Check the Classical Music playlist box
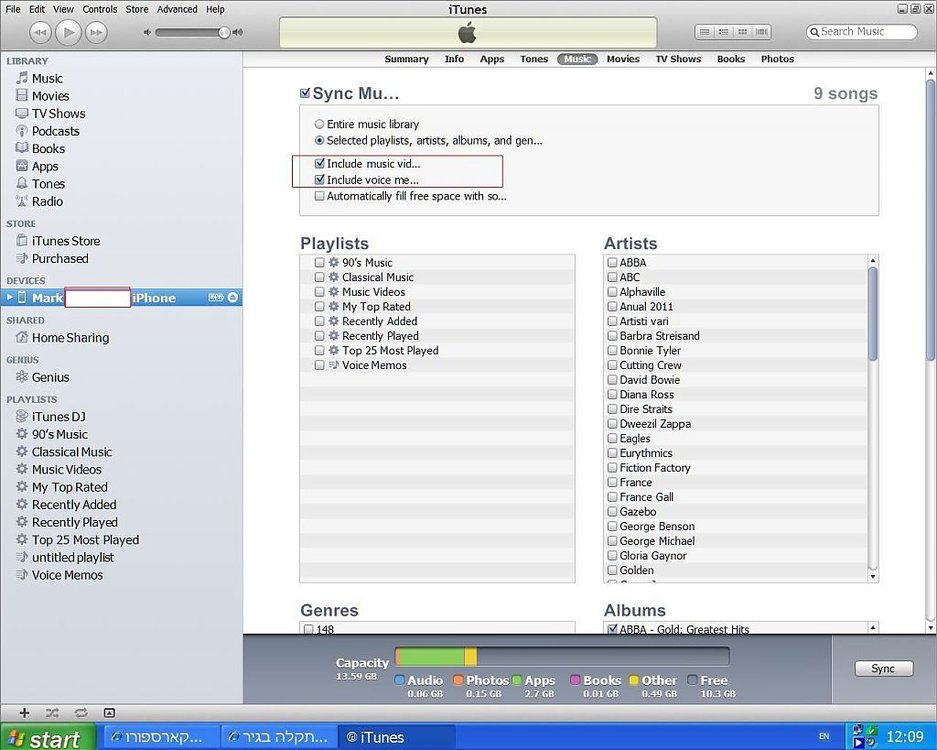 pyautogui.click(x=320, y=277)
